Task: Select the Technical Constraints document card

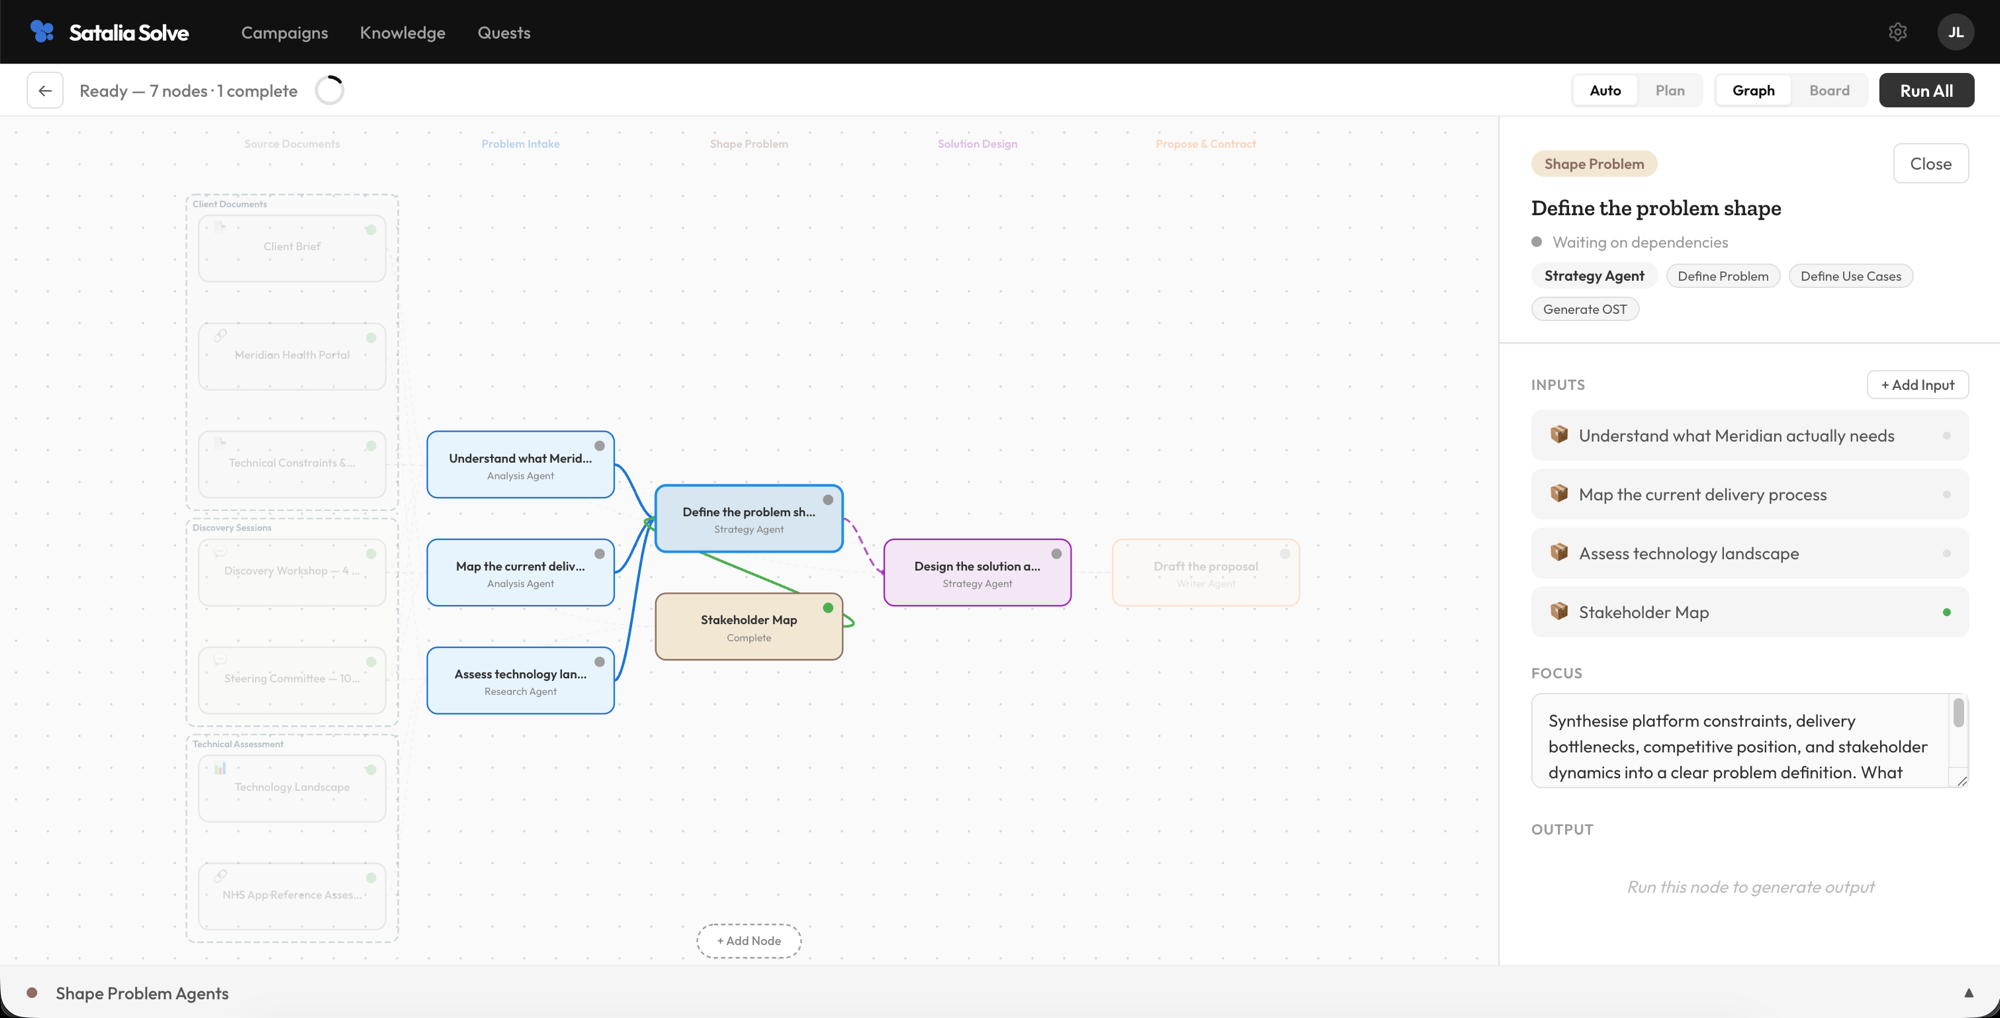Action: [x=292, y=464]
